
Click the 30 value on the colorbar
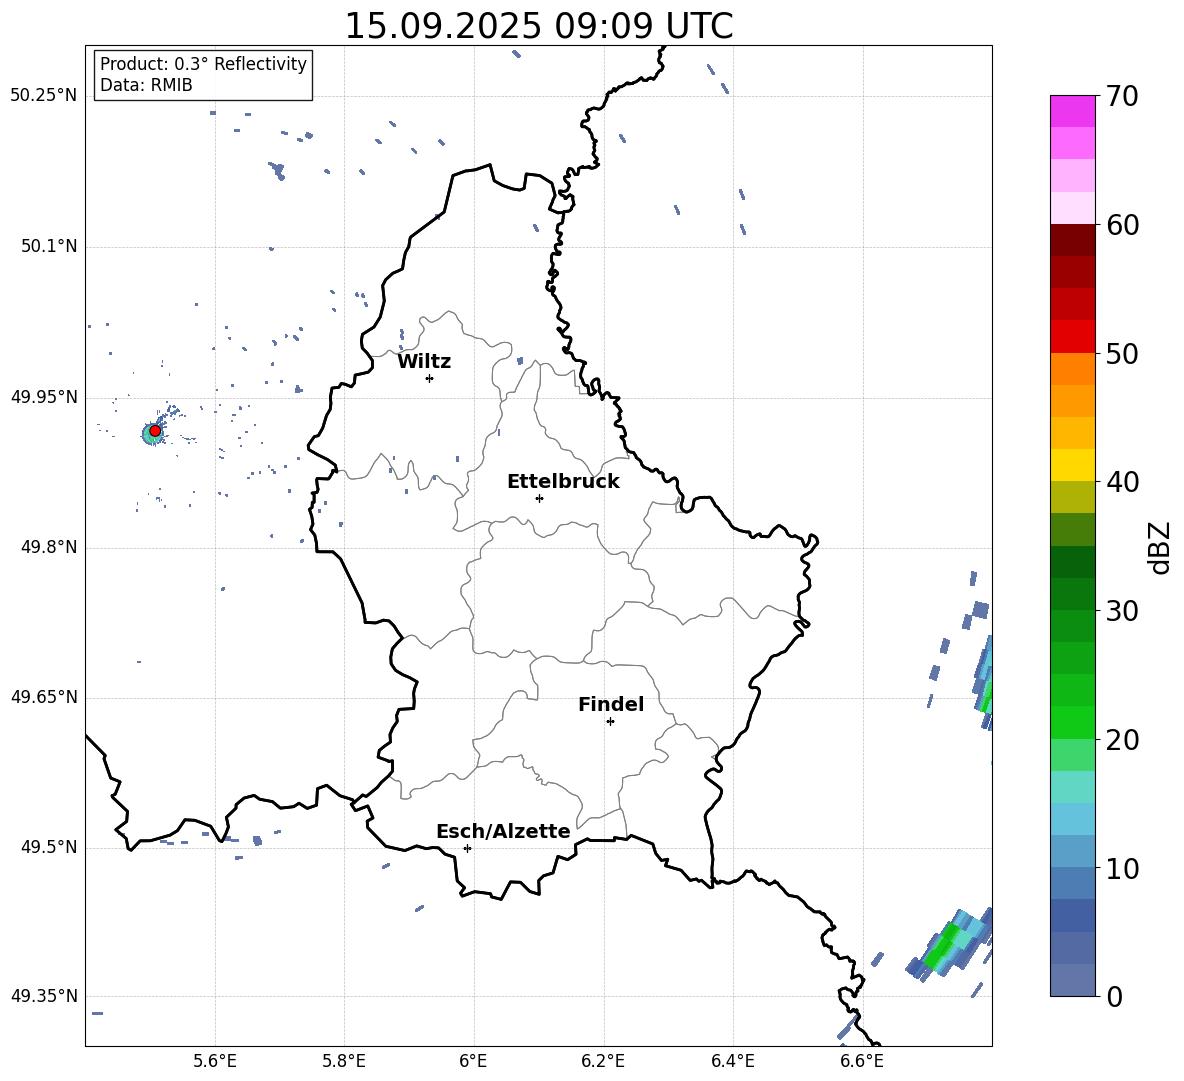click(x=1122, y=611)
